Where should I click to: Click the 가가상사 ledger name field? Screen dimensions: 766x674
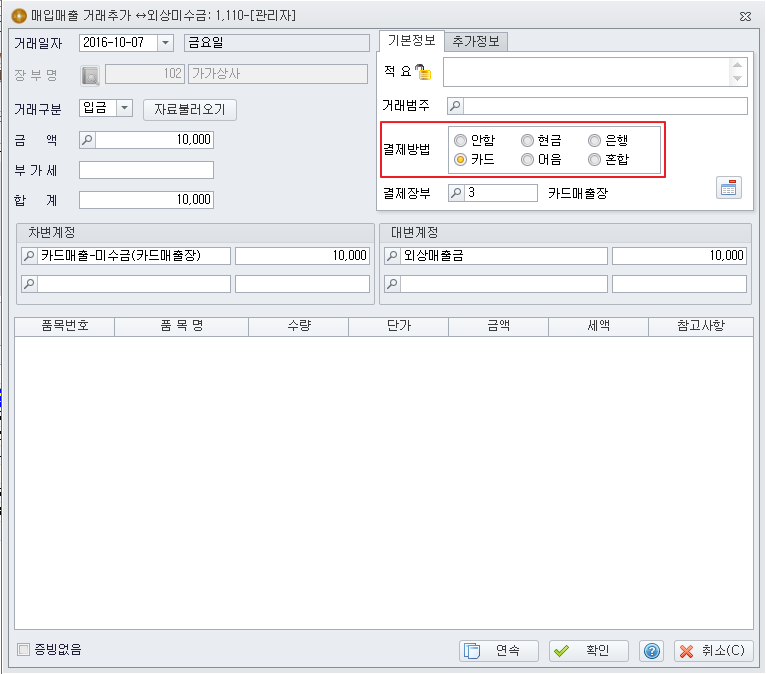tap(278, 74)
